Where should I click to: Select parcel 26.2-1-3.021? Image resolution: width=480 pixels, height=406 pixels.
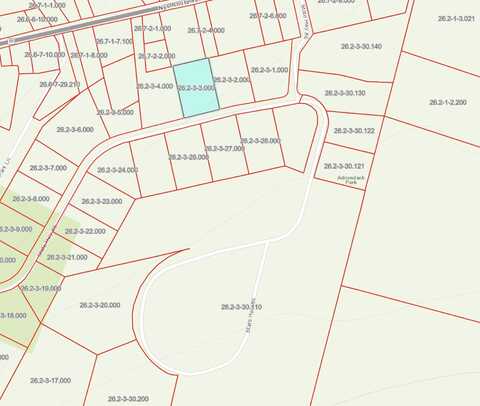[x=456, y=19]
